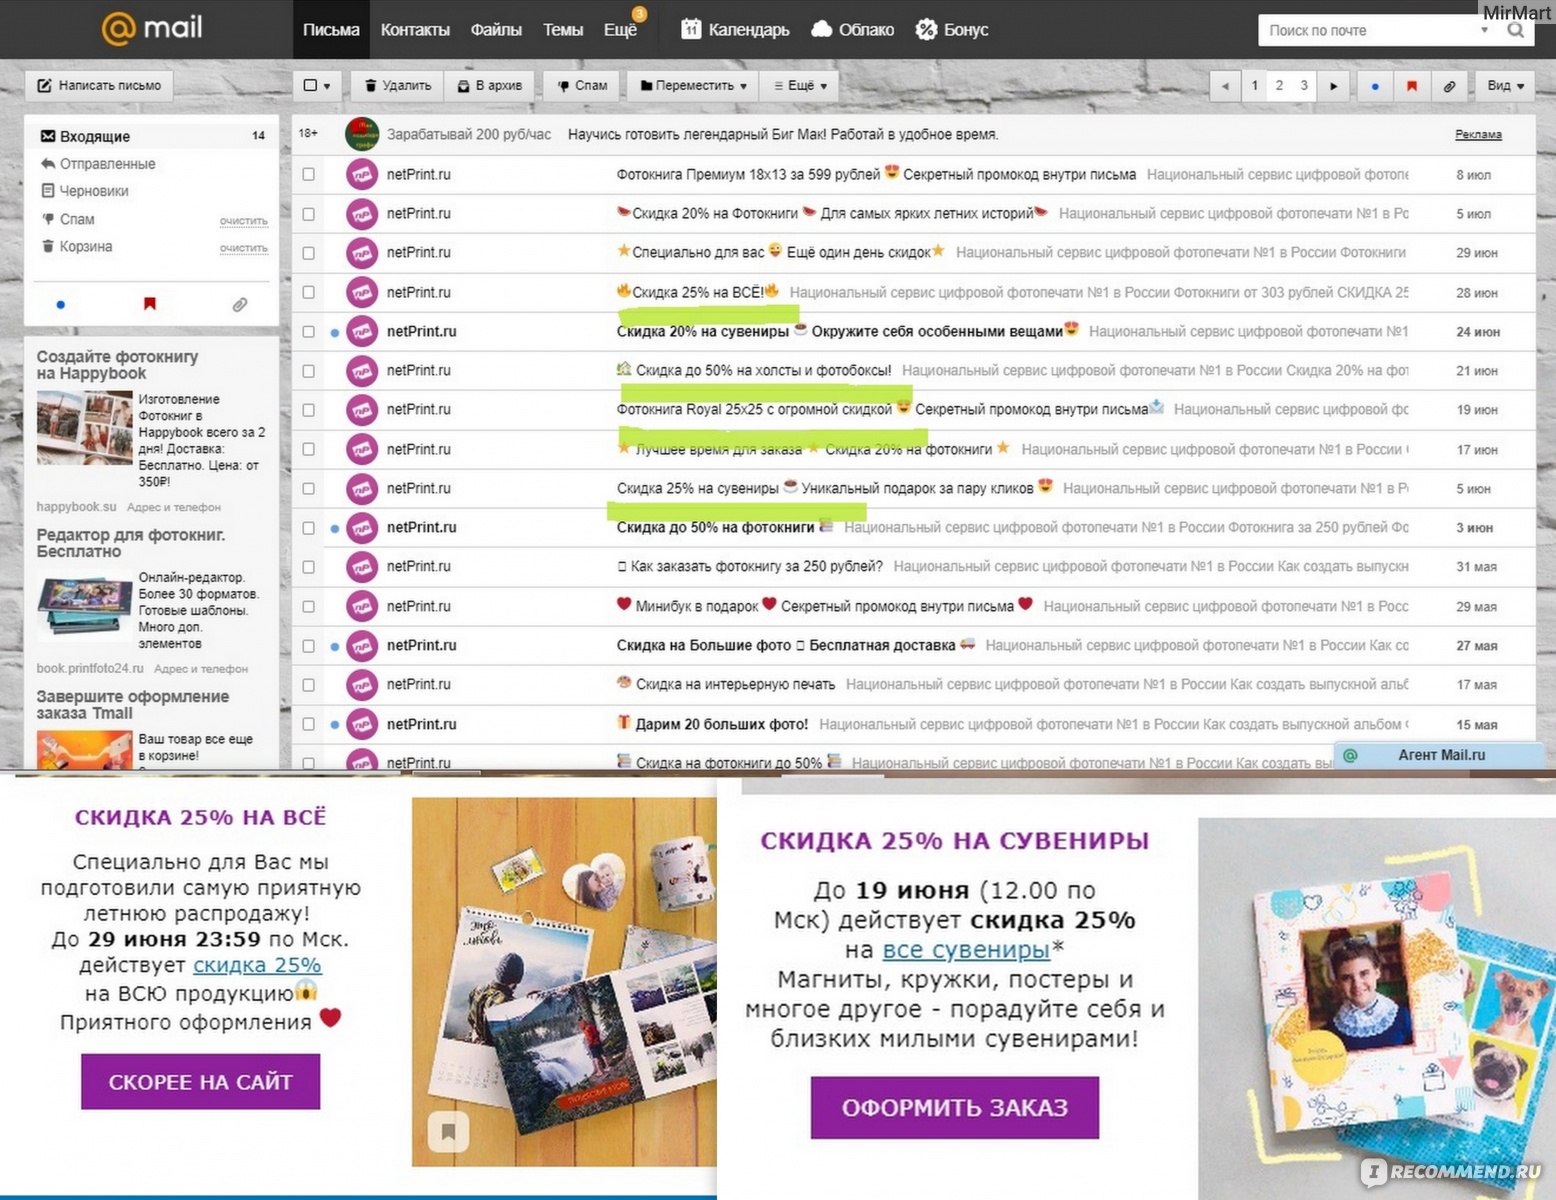Toggle unread dot on 24 июн email

pyautogui.click(x=334, y=332)
